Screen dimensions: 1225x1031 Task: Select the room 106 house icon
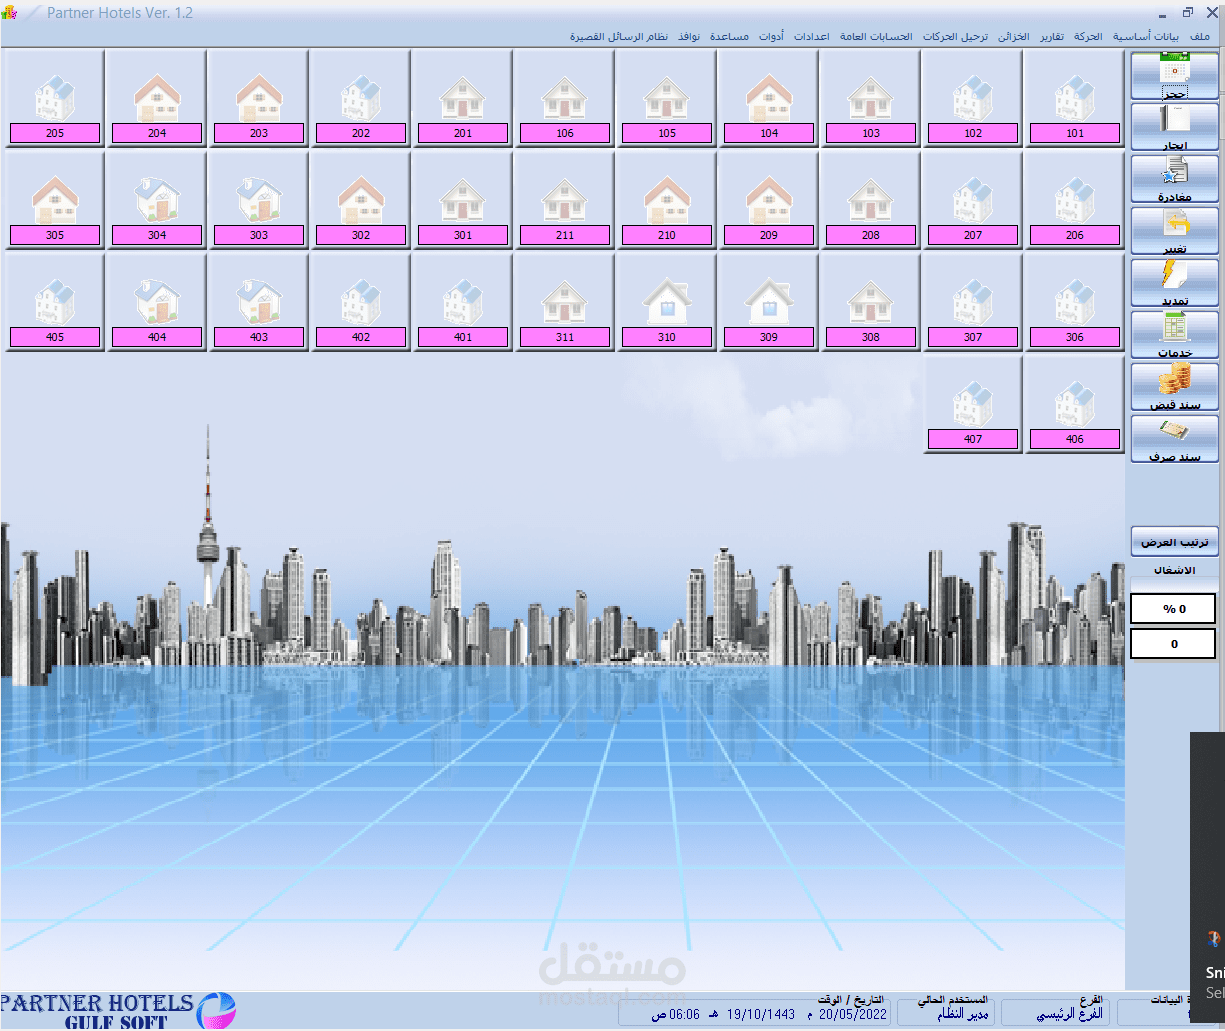565,98
